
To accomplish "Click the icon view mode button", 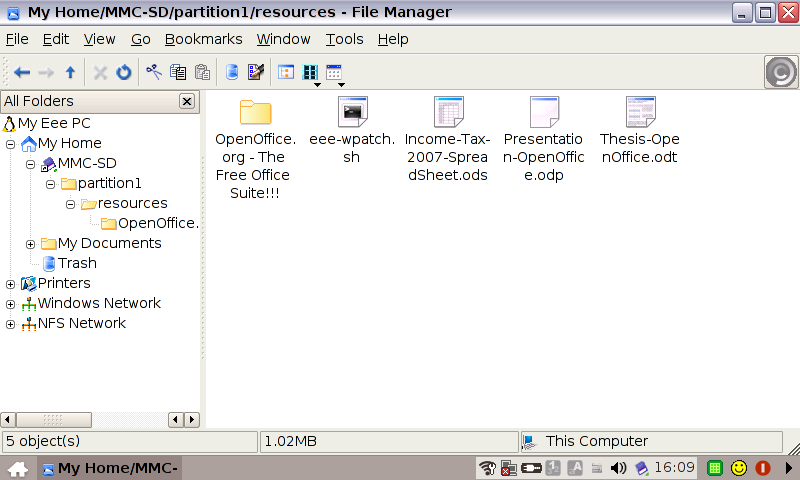I will tap(310, 72).
